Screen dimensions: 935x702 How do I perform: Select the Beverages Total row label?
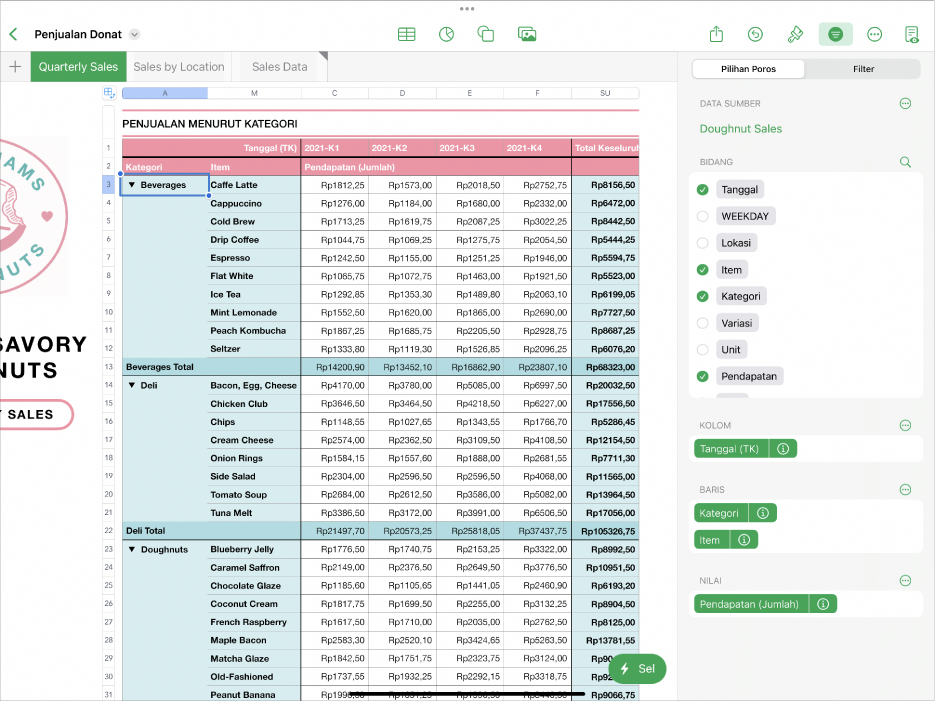(160, 367)
